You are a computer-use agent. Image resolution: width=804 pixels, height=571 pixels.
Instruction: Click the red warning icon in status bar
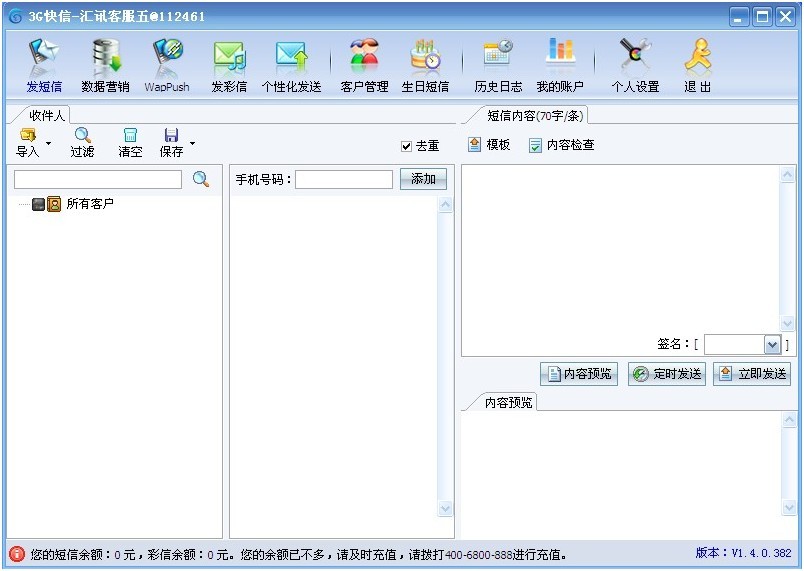point(16,554)
